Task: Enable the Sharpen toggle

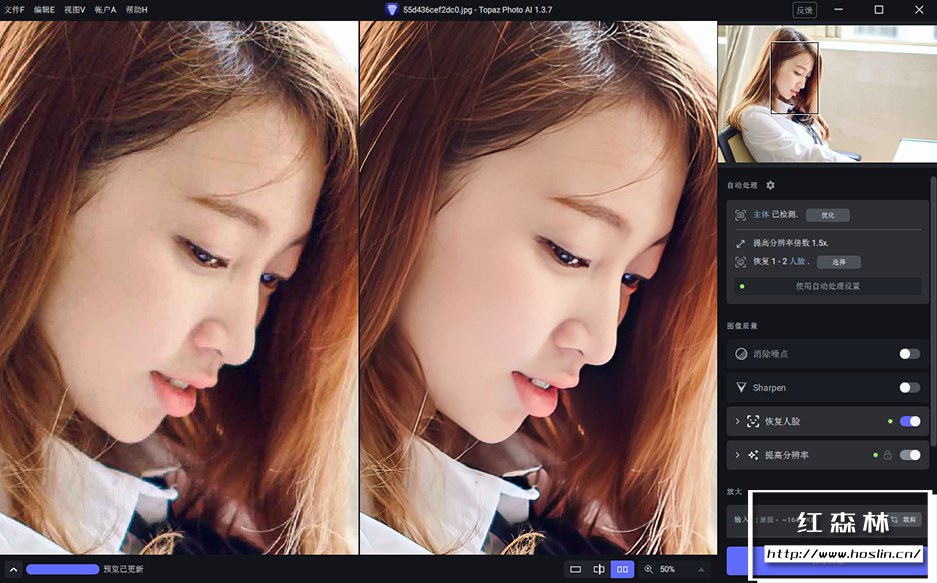Action: click(910, 388)
